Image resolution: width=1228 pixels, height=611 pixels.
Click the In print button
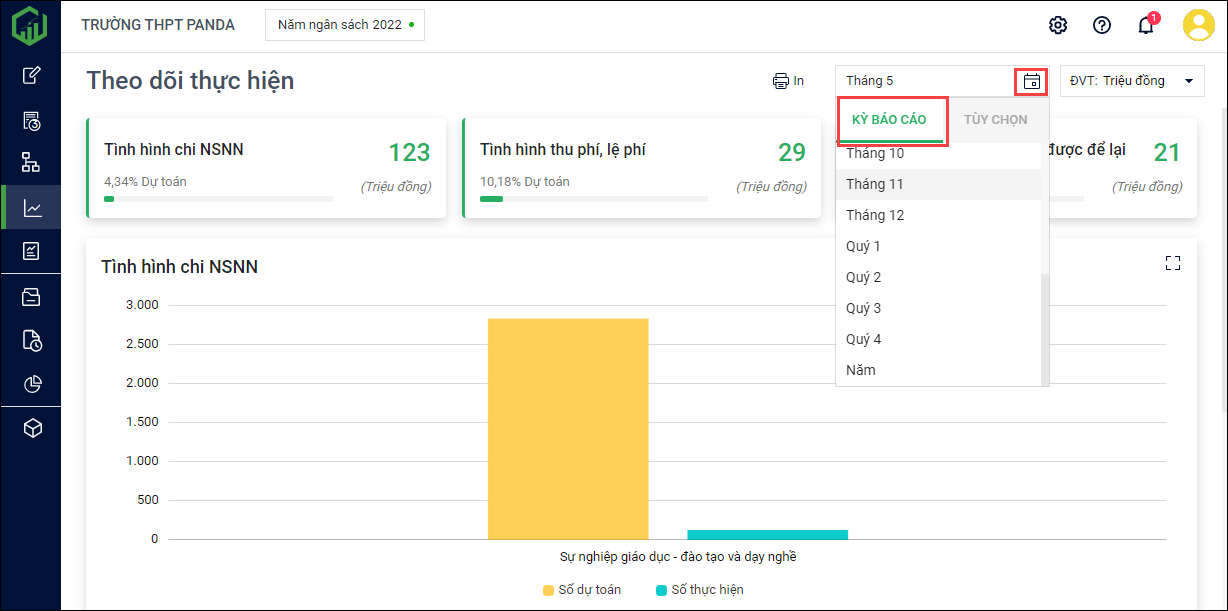pyautogui.click(x=788, y=81)
